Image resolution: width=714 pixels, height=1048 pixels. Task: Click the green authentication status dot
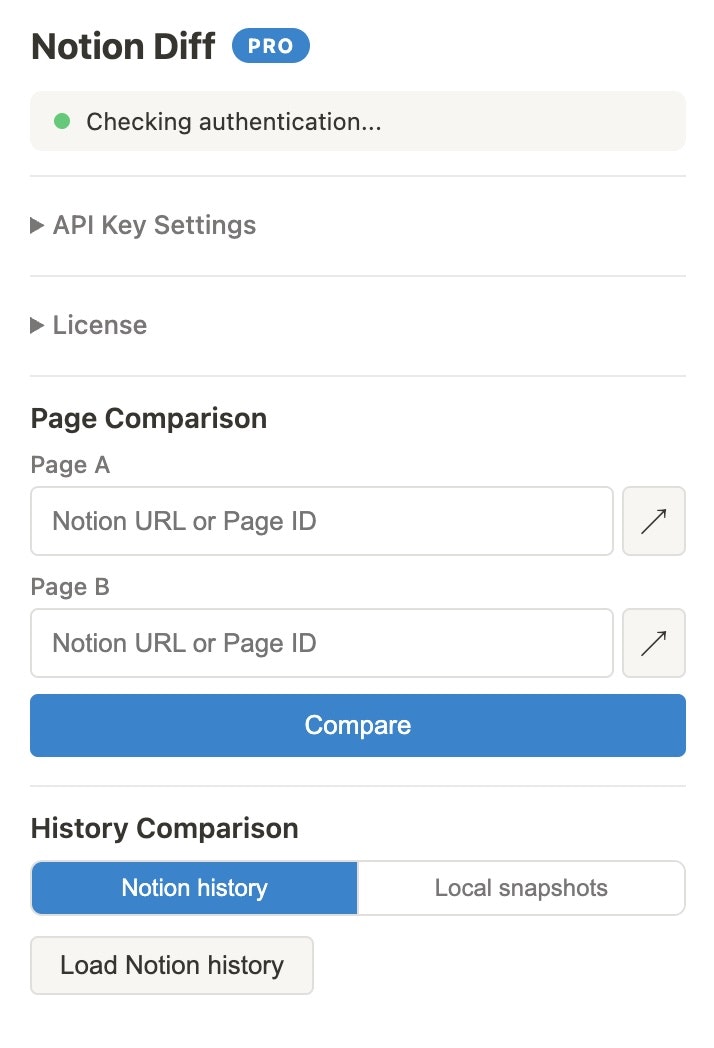coord(62,122)
